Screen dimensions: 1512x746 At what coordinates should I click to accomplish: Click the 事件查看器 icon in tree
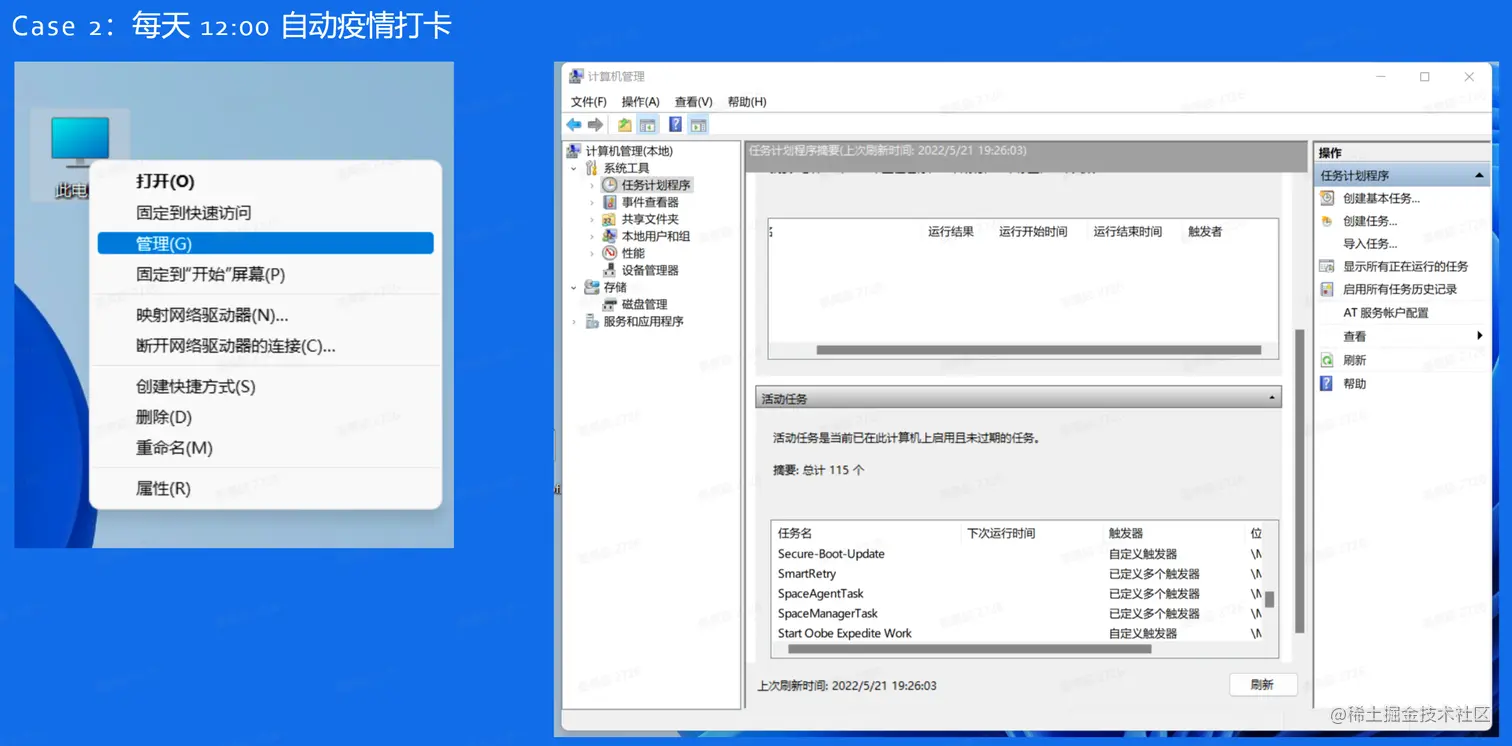[x=610, y=202]
